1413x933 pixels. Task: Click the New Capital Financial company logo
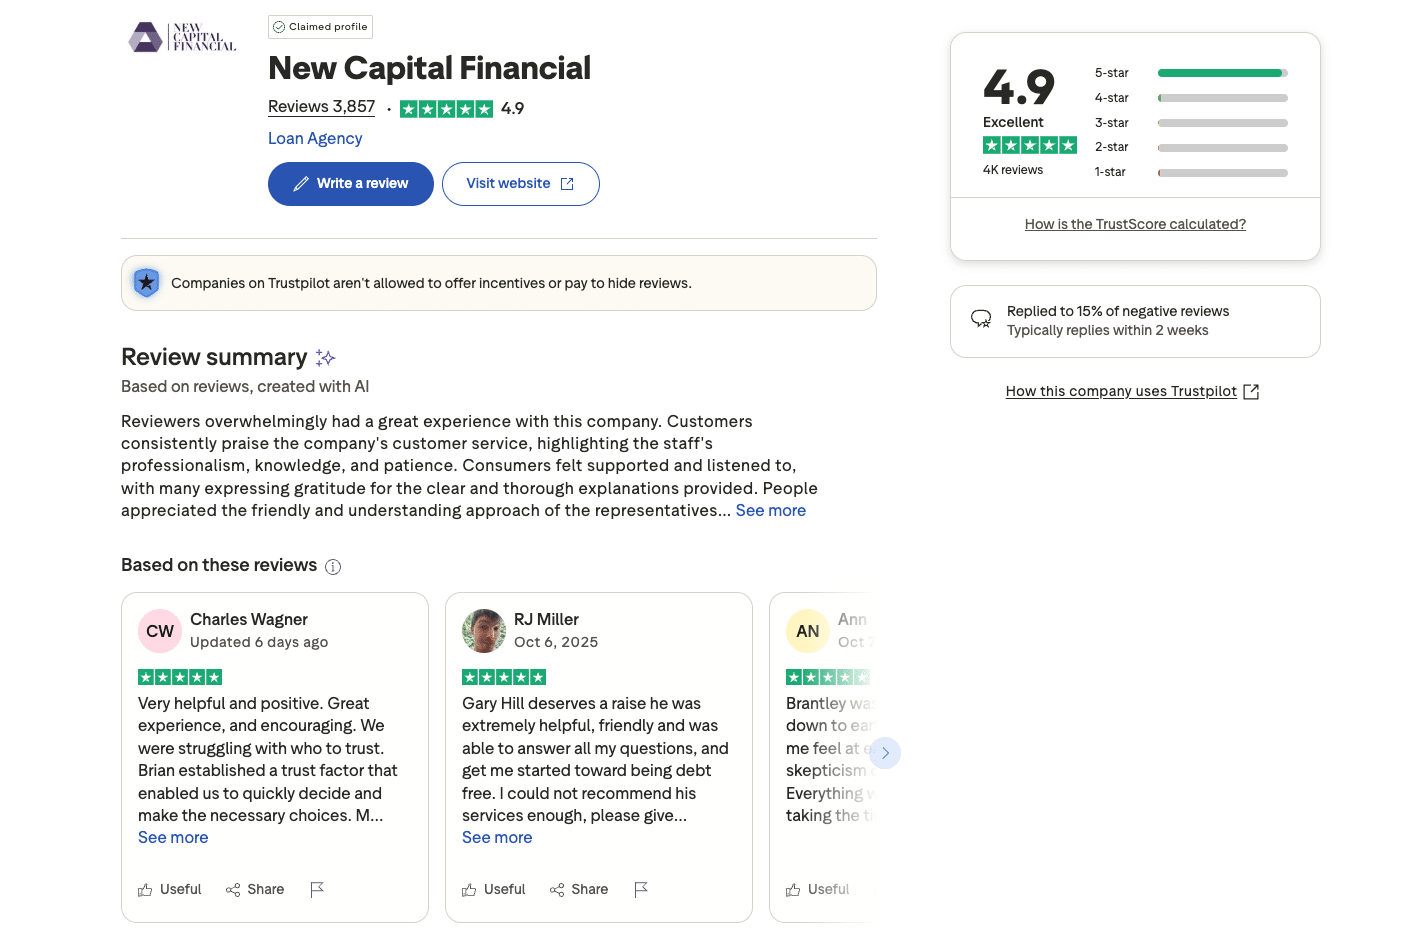[182, 37]
